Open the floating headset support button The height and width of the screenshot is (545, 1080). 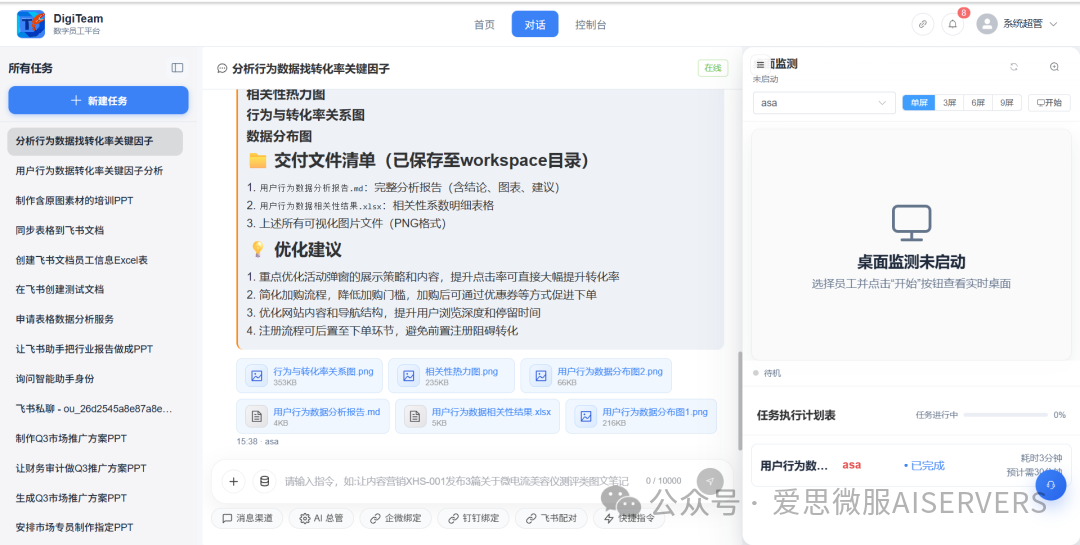(x=1050, y=484)
